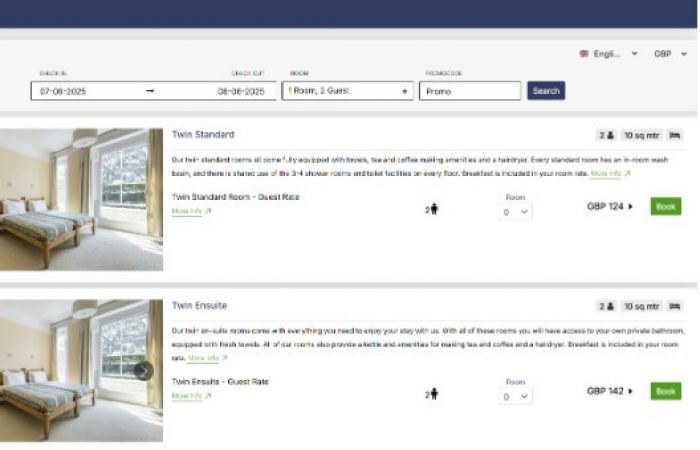The image size is (700, 450).
Task: Click the next-image arrow on Twin Ensuite photo
Action: pyautogui.click(x=144, y=371)
